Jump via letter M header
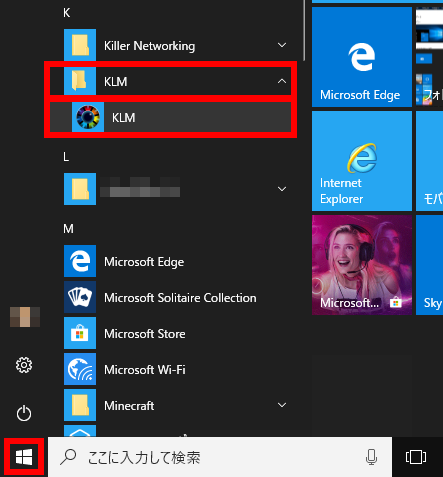The image size is (443, 477). click(x=68, y=229)
